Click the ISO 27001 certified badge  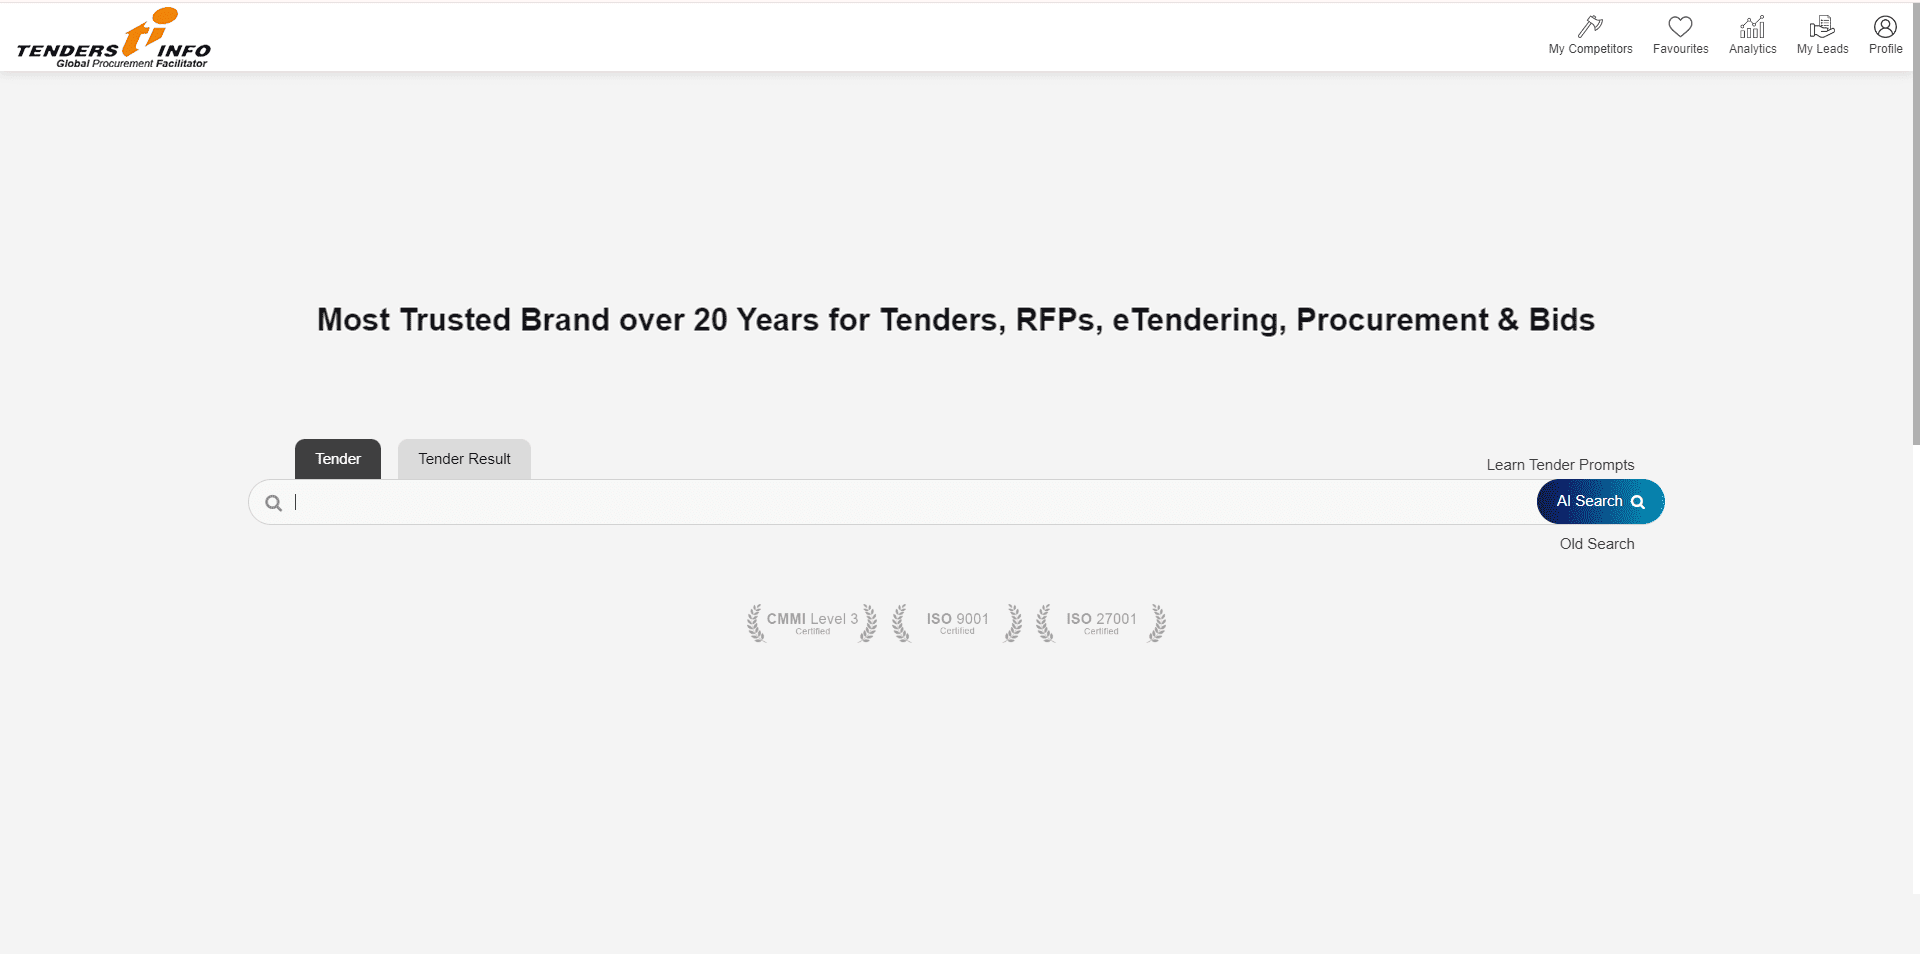1101,622
